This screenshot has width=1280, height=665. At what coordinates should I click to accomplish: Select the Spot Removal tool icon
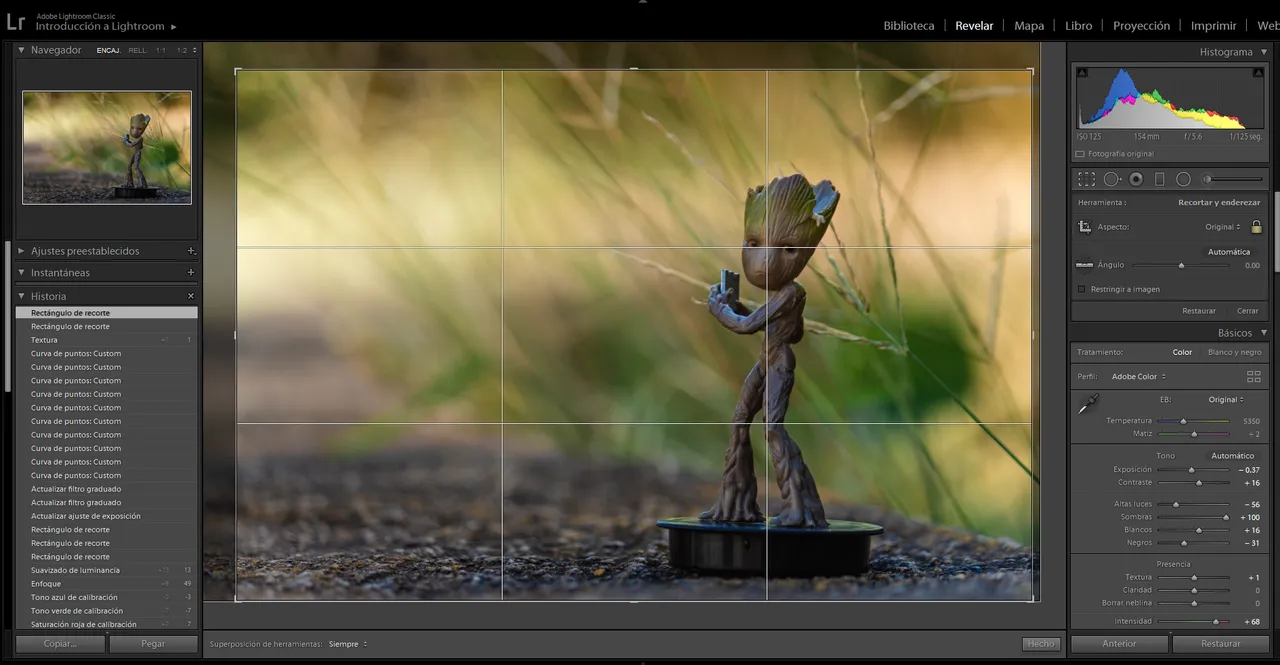coord(1112,179)
